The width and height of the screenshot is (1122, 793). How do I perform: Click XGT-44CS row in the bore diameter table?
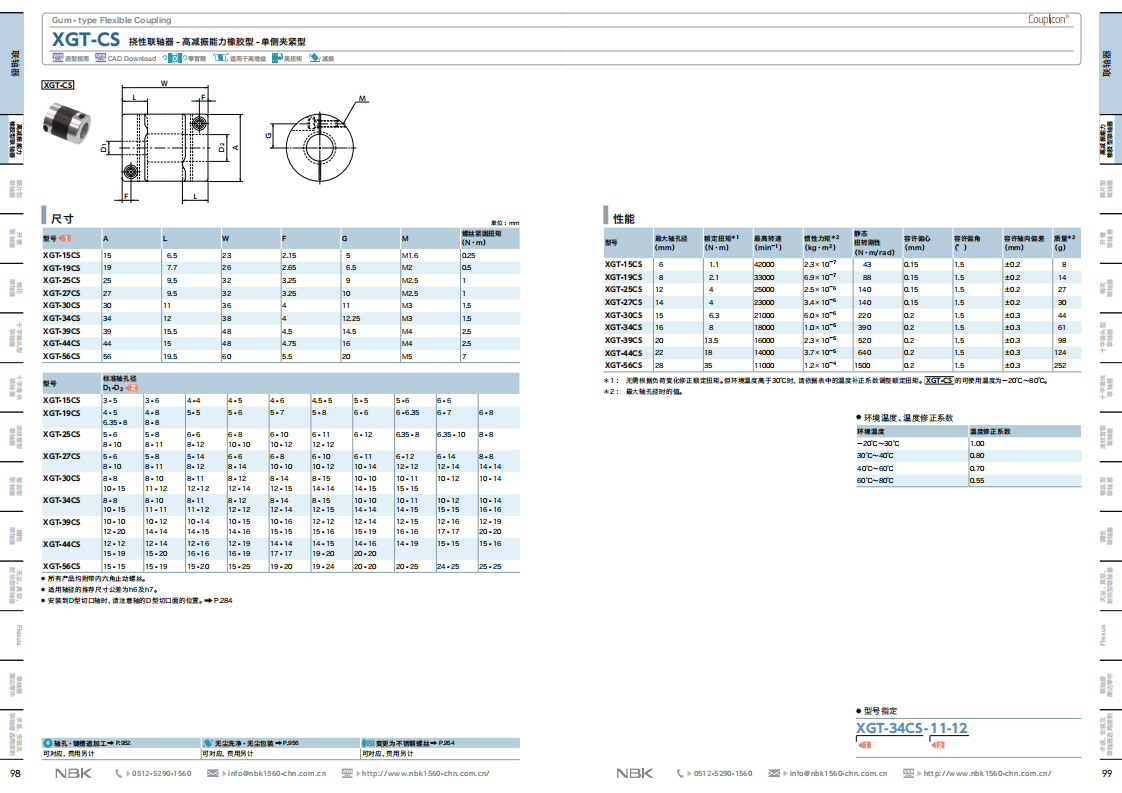(x=280, y=549)
